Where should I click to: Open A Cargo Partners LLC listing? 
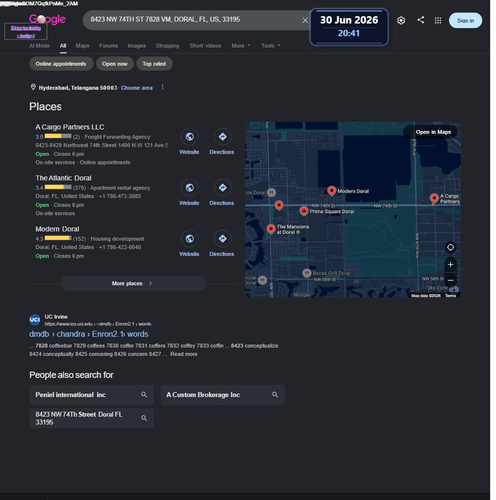[x=70, y=127]
